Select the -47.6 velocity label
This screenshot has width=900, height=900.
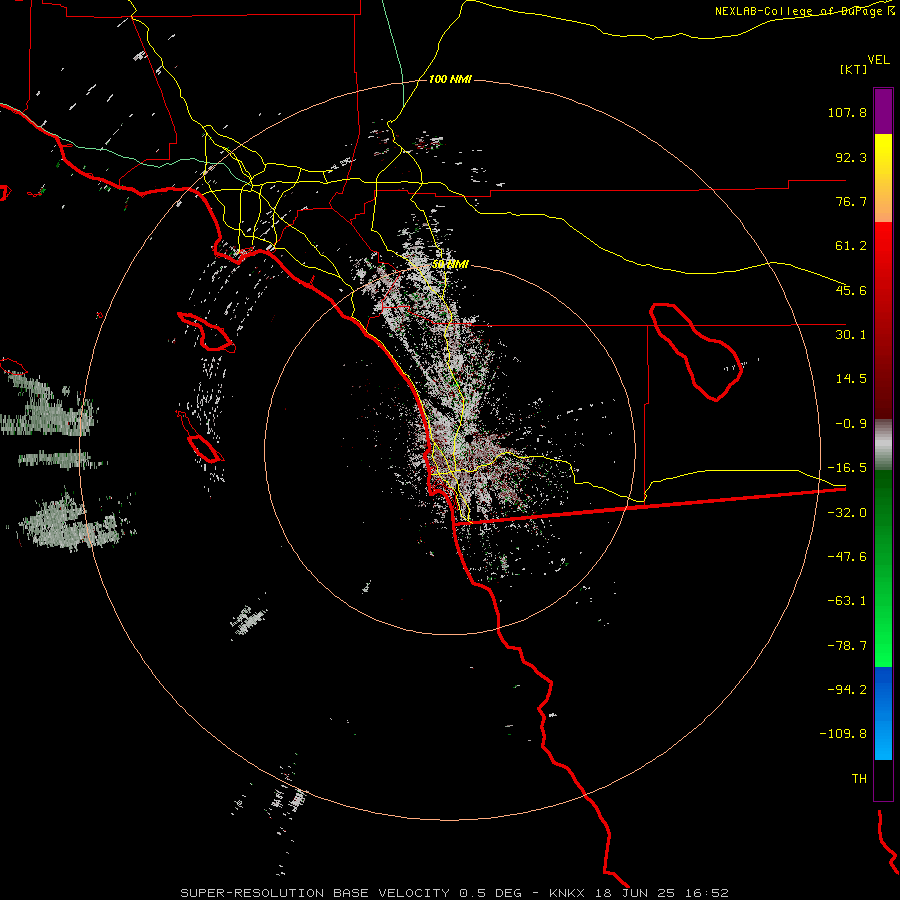(x=847, y=557)
